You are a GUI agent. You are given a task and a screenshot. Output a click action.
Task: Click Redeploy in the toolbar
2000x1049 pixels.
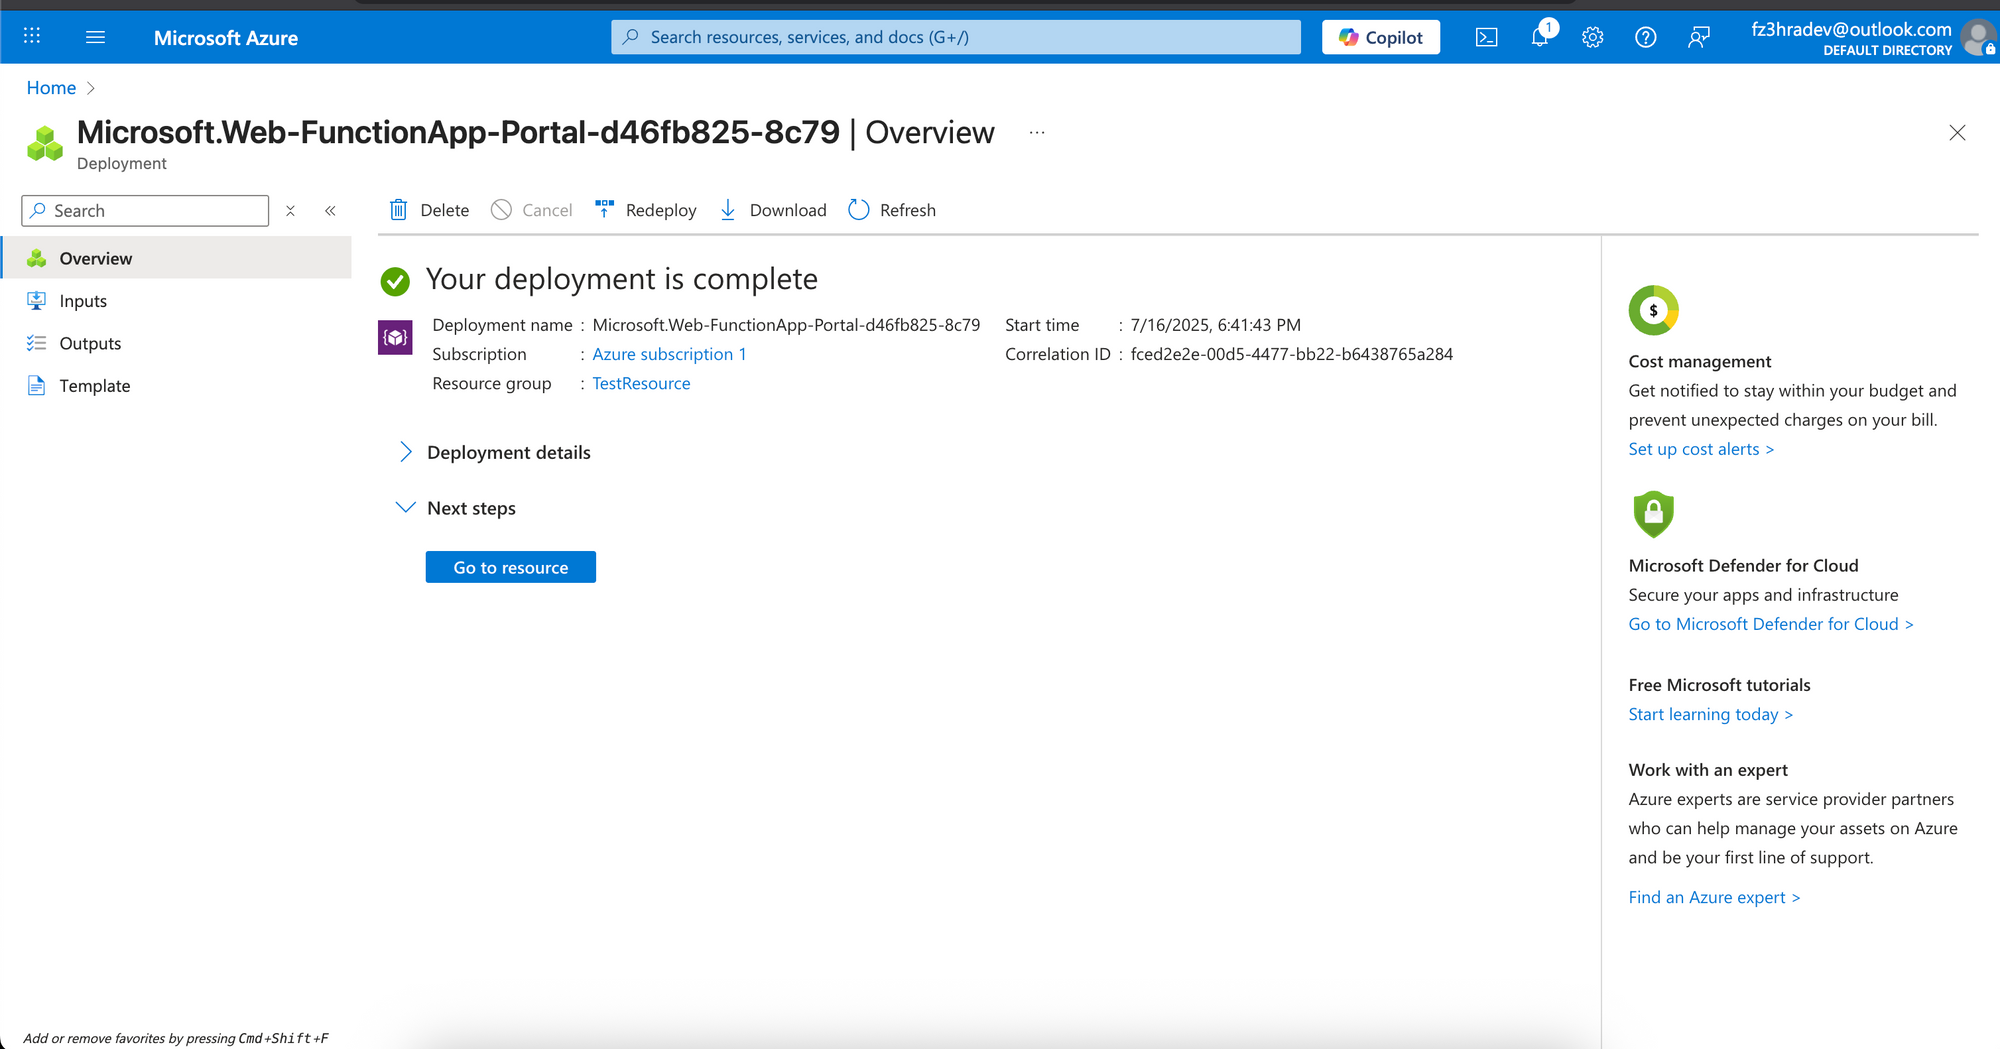(x=646, y=210)
